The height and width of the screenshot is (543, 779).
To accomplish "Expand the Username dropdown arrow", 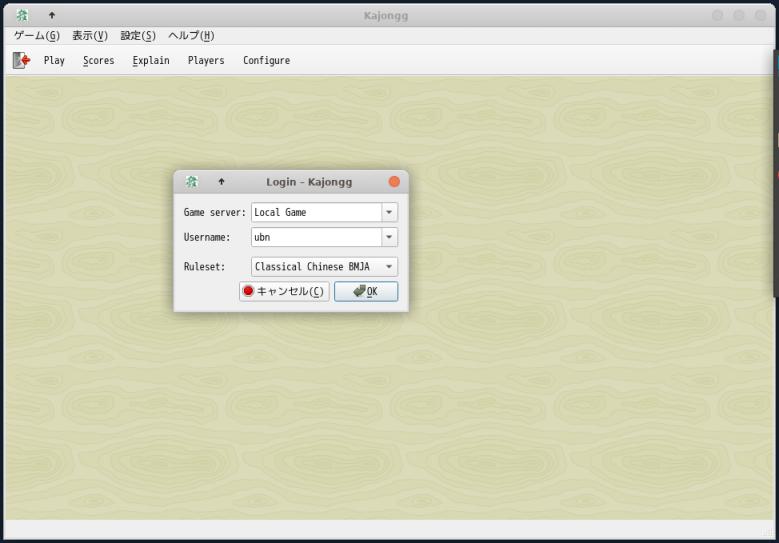I will tap(389, 237).
